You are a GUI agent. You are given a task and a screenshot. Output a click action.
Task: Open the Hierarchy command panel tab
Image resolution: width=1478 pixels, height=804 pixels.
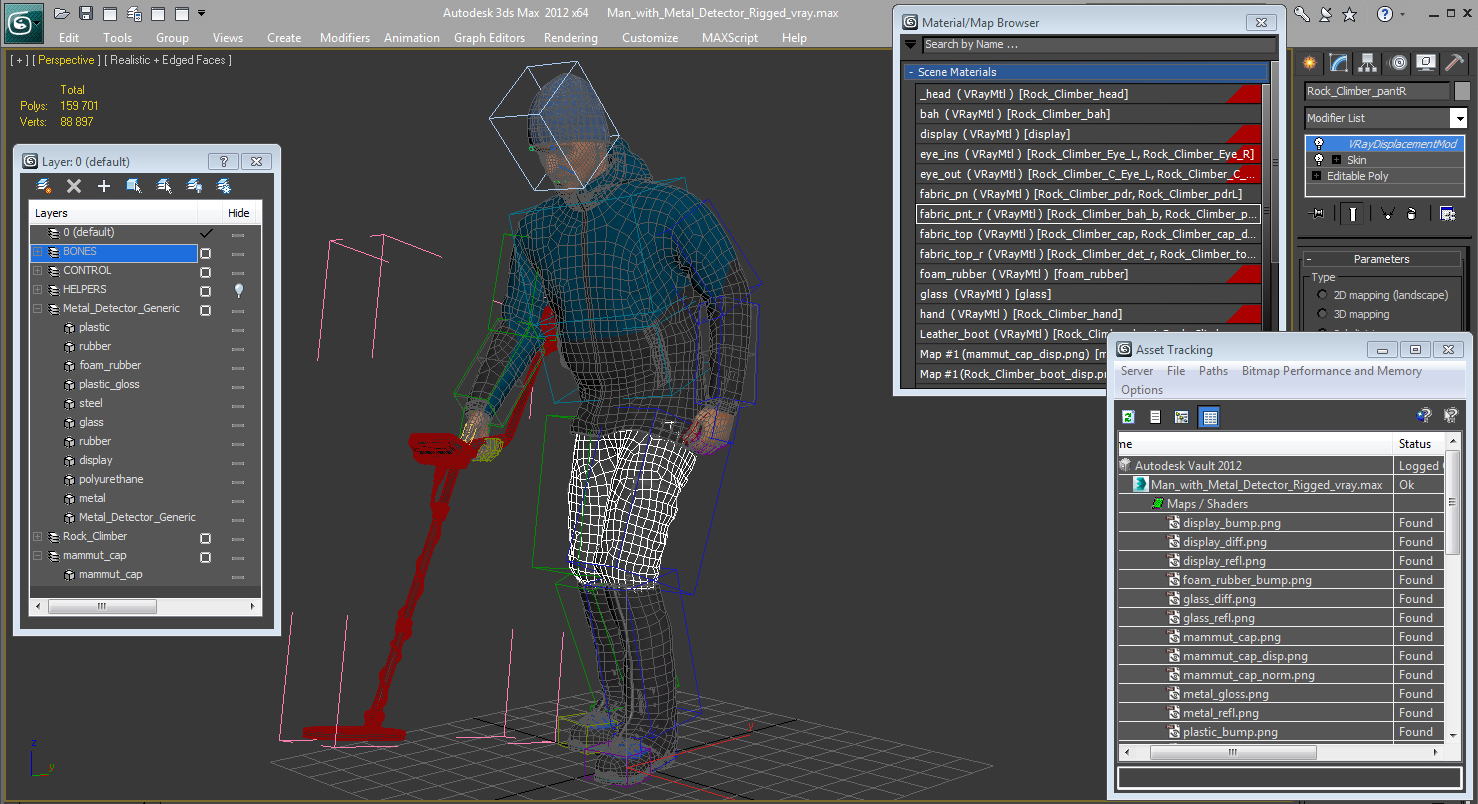(x=1368, y=63)
